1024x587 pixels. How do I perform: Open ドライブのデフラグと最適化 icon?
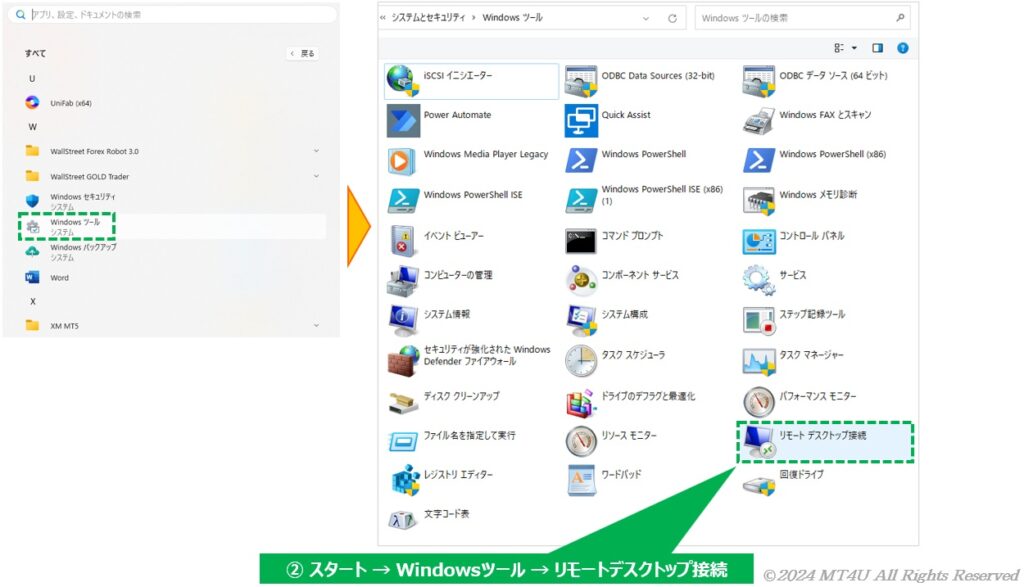581,402
